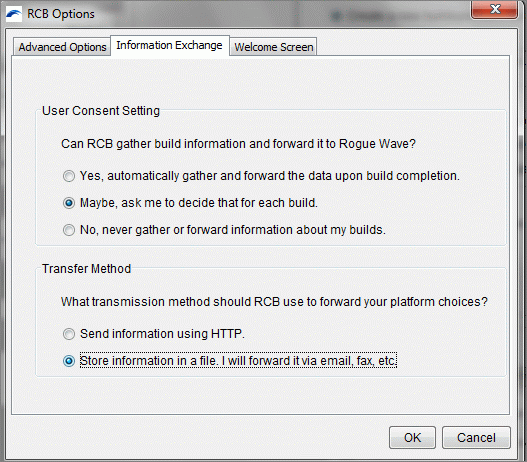This screenshot has width=527, height=462.
Task: Choose the Store information in a file radio button
Action: click(x=69, y=361)
